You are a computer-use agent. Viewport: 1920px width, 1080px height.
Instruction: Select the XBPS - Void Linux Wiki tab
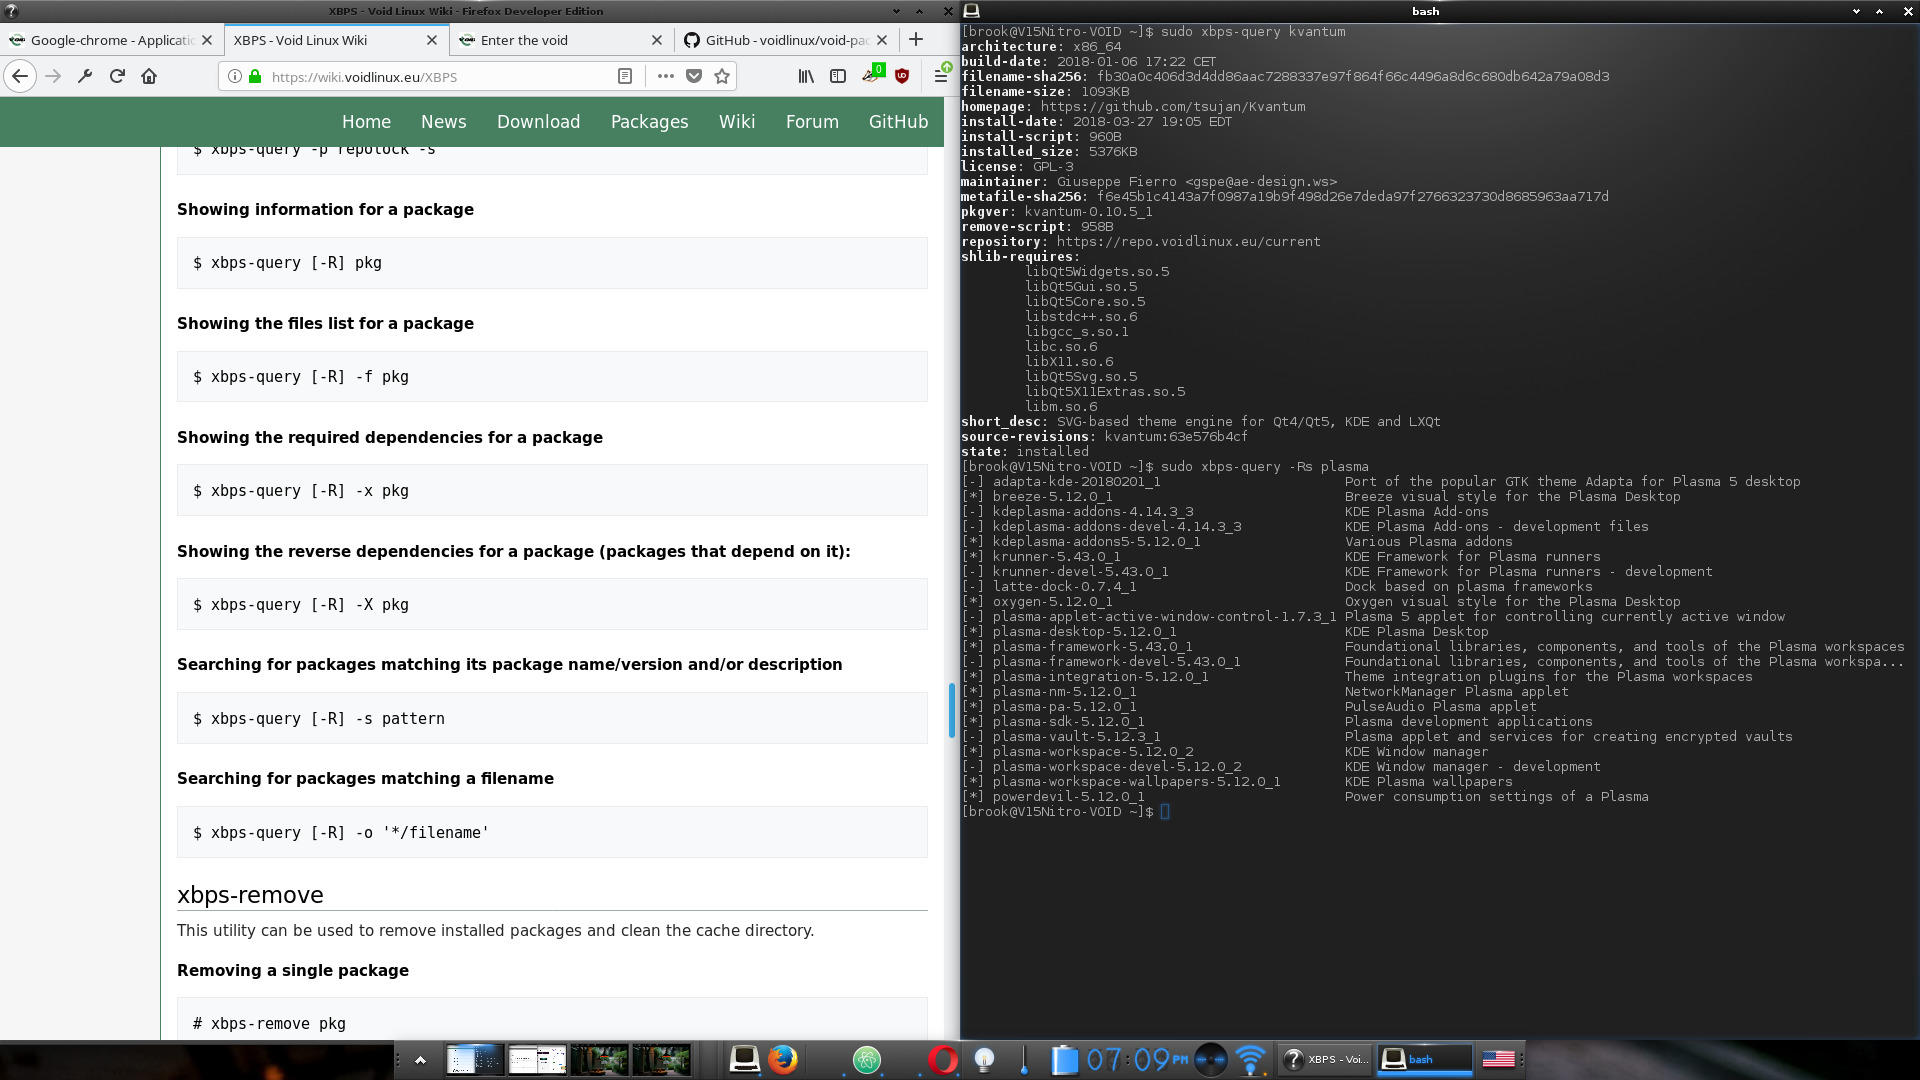click(336, 40)
